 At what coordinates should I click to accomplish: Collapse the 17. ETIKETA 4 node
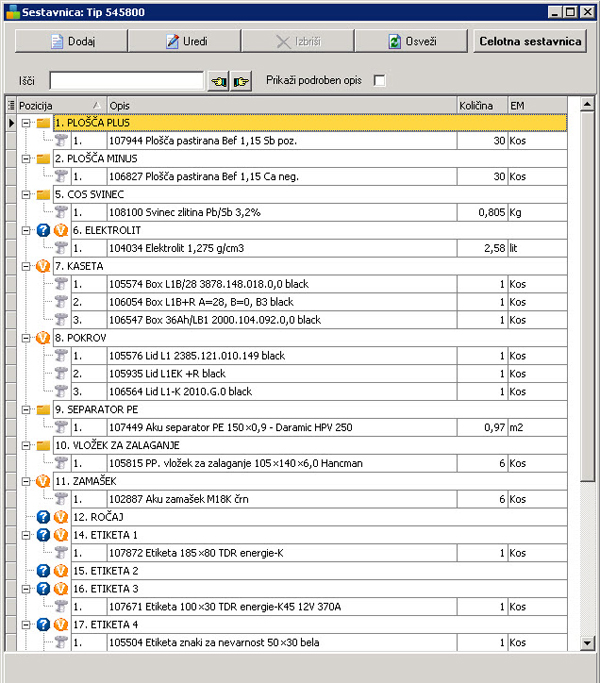pyautogui.click(x=26, y=625)
